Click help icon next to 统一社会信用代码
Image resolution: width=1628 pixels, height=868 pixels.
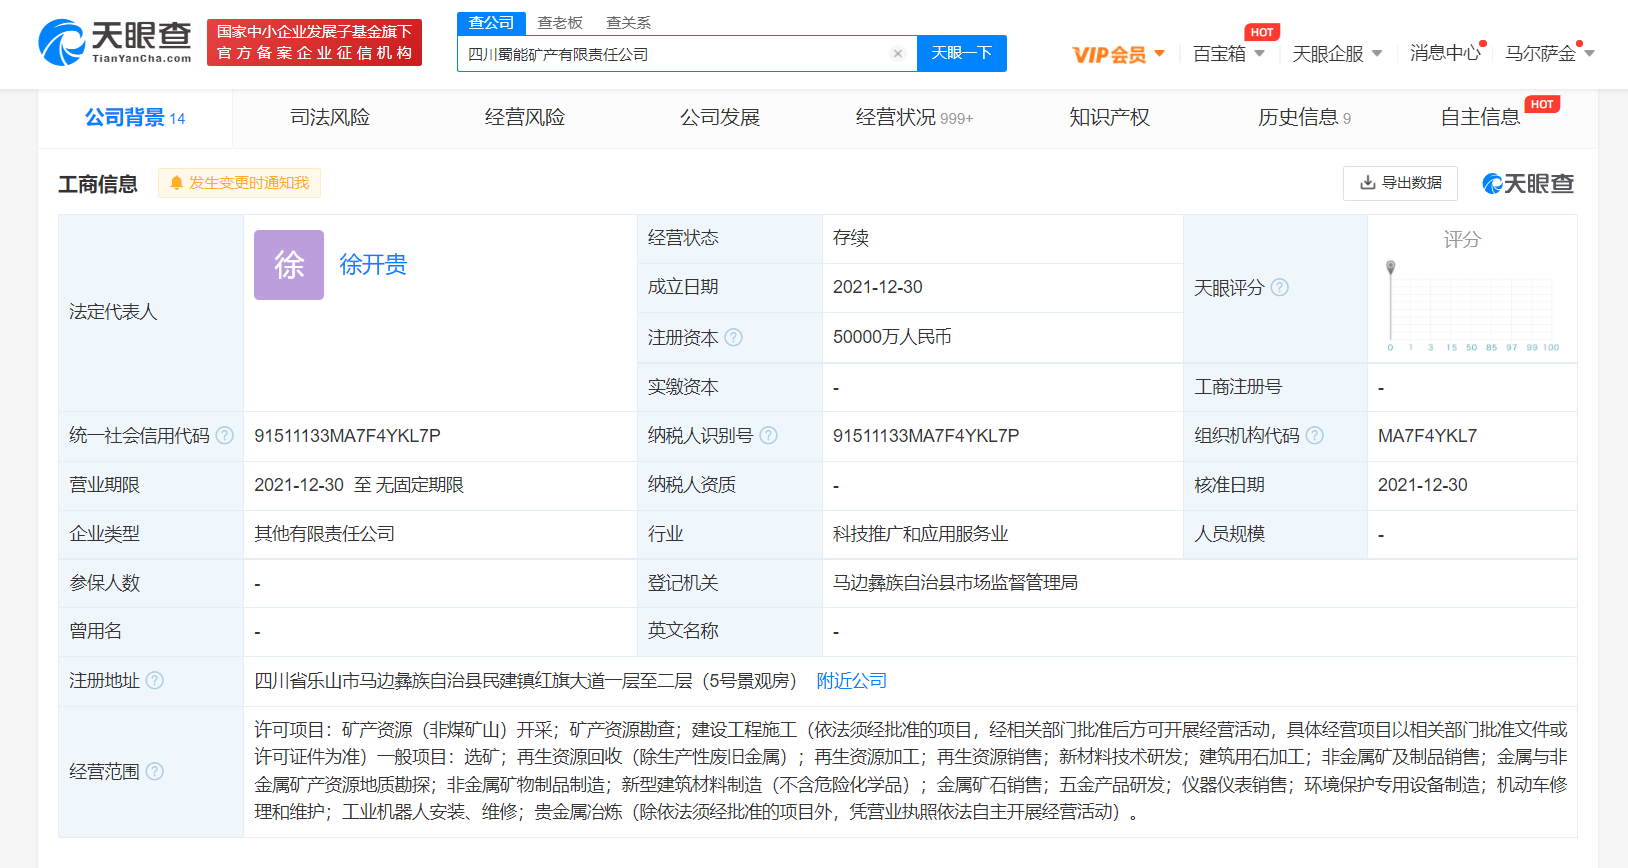[x=225, y=436]
